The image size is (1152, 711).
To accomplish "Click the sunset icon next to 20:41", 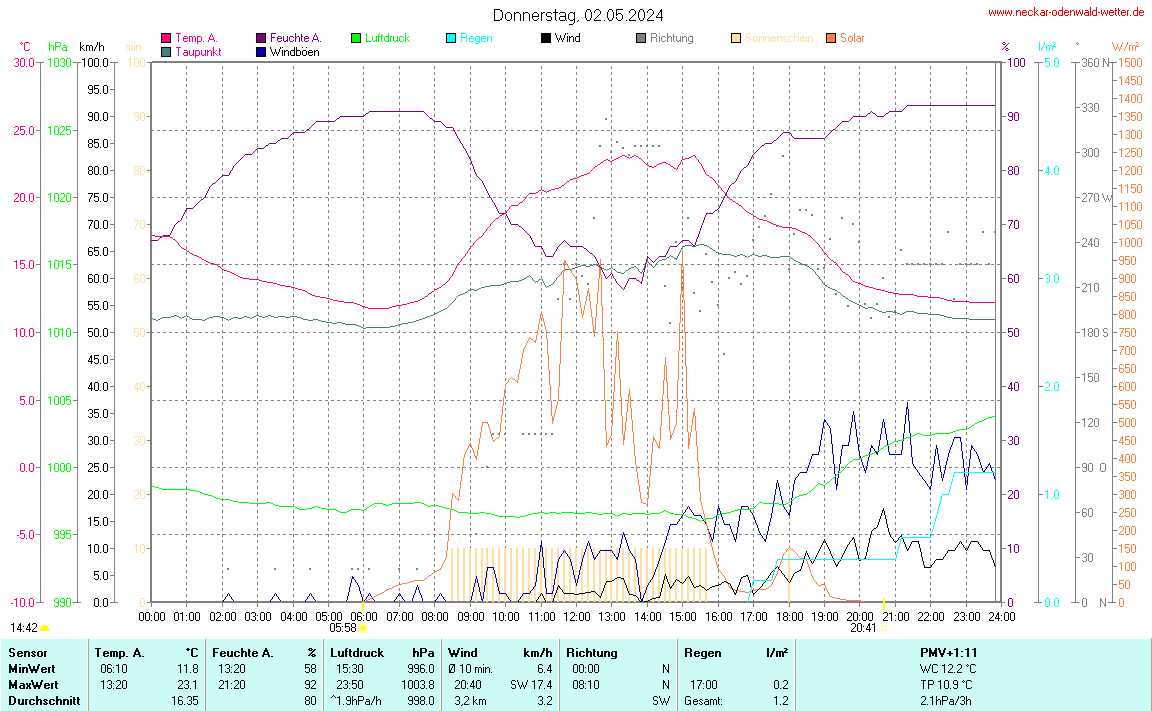I will tap(884, 628).
